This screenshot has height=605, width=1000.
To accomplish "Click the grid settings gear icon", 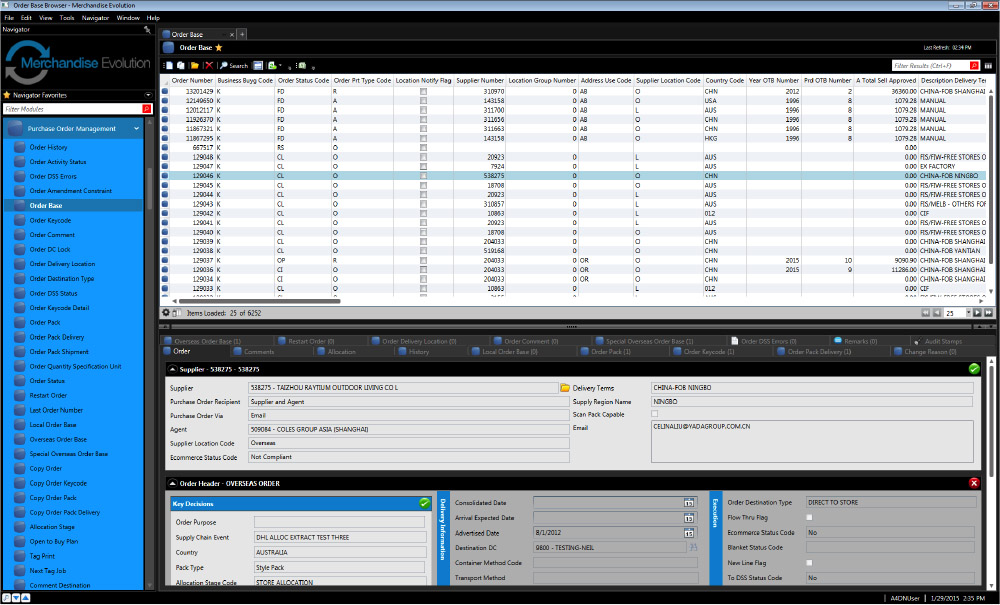I will 166,313.
